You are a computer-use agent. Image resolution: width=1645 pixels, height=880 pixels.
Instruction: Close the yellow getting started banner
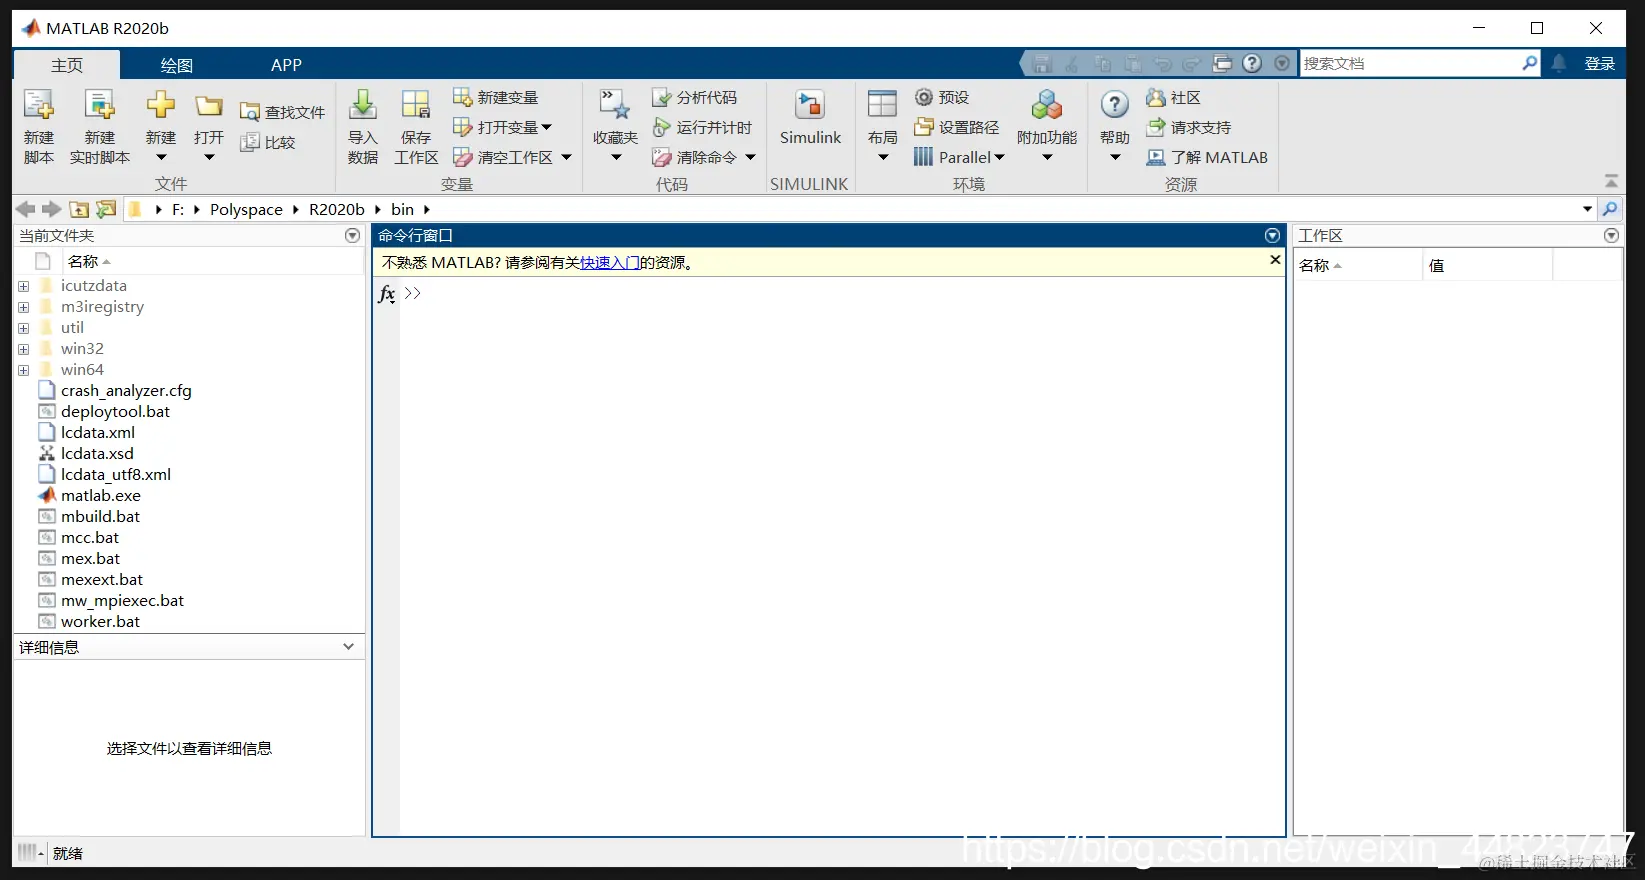(1275, 259)
